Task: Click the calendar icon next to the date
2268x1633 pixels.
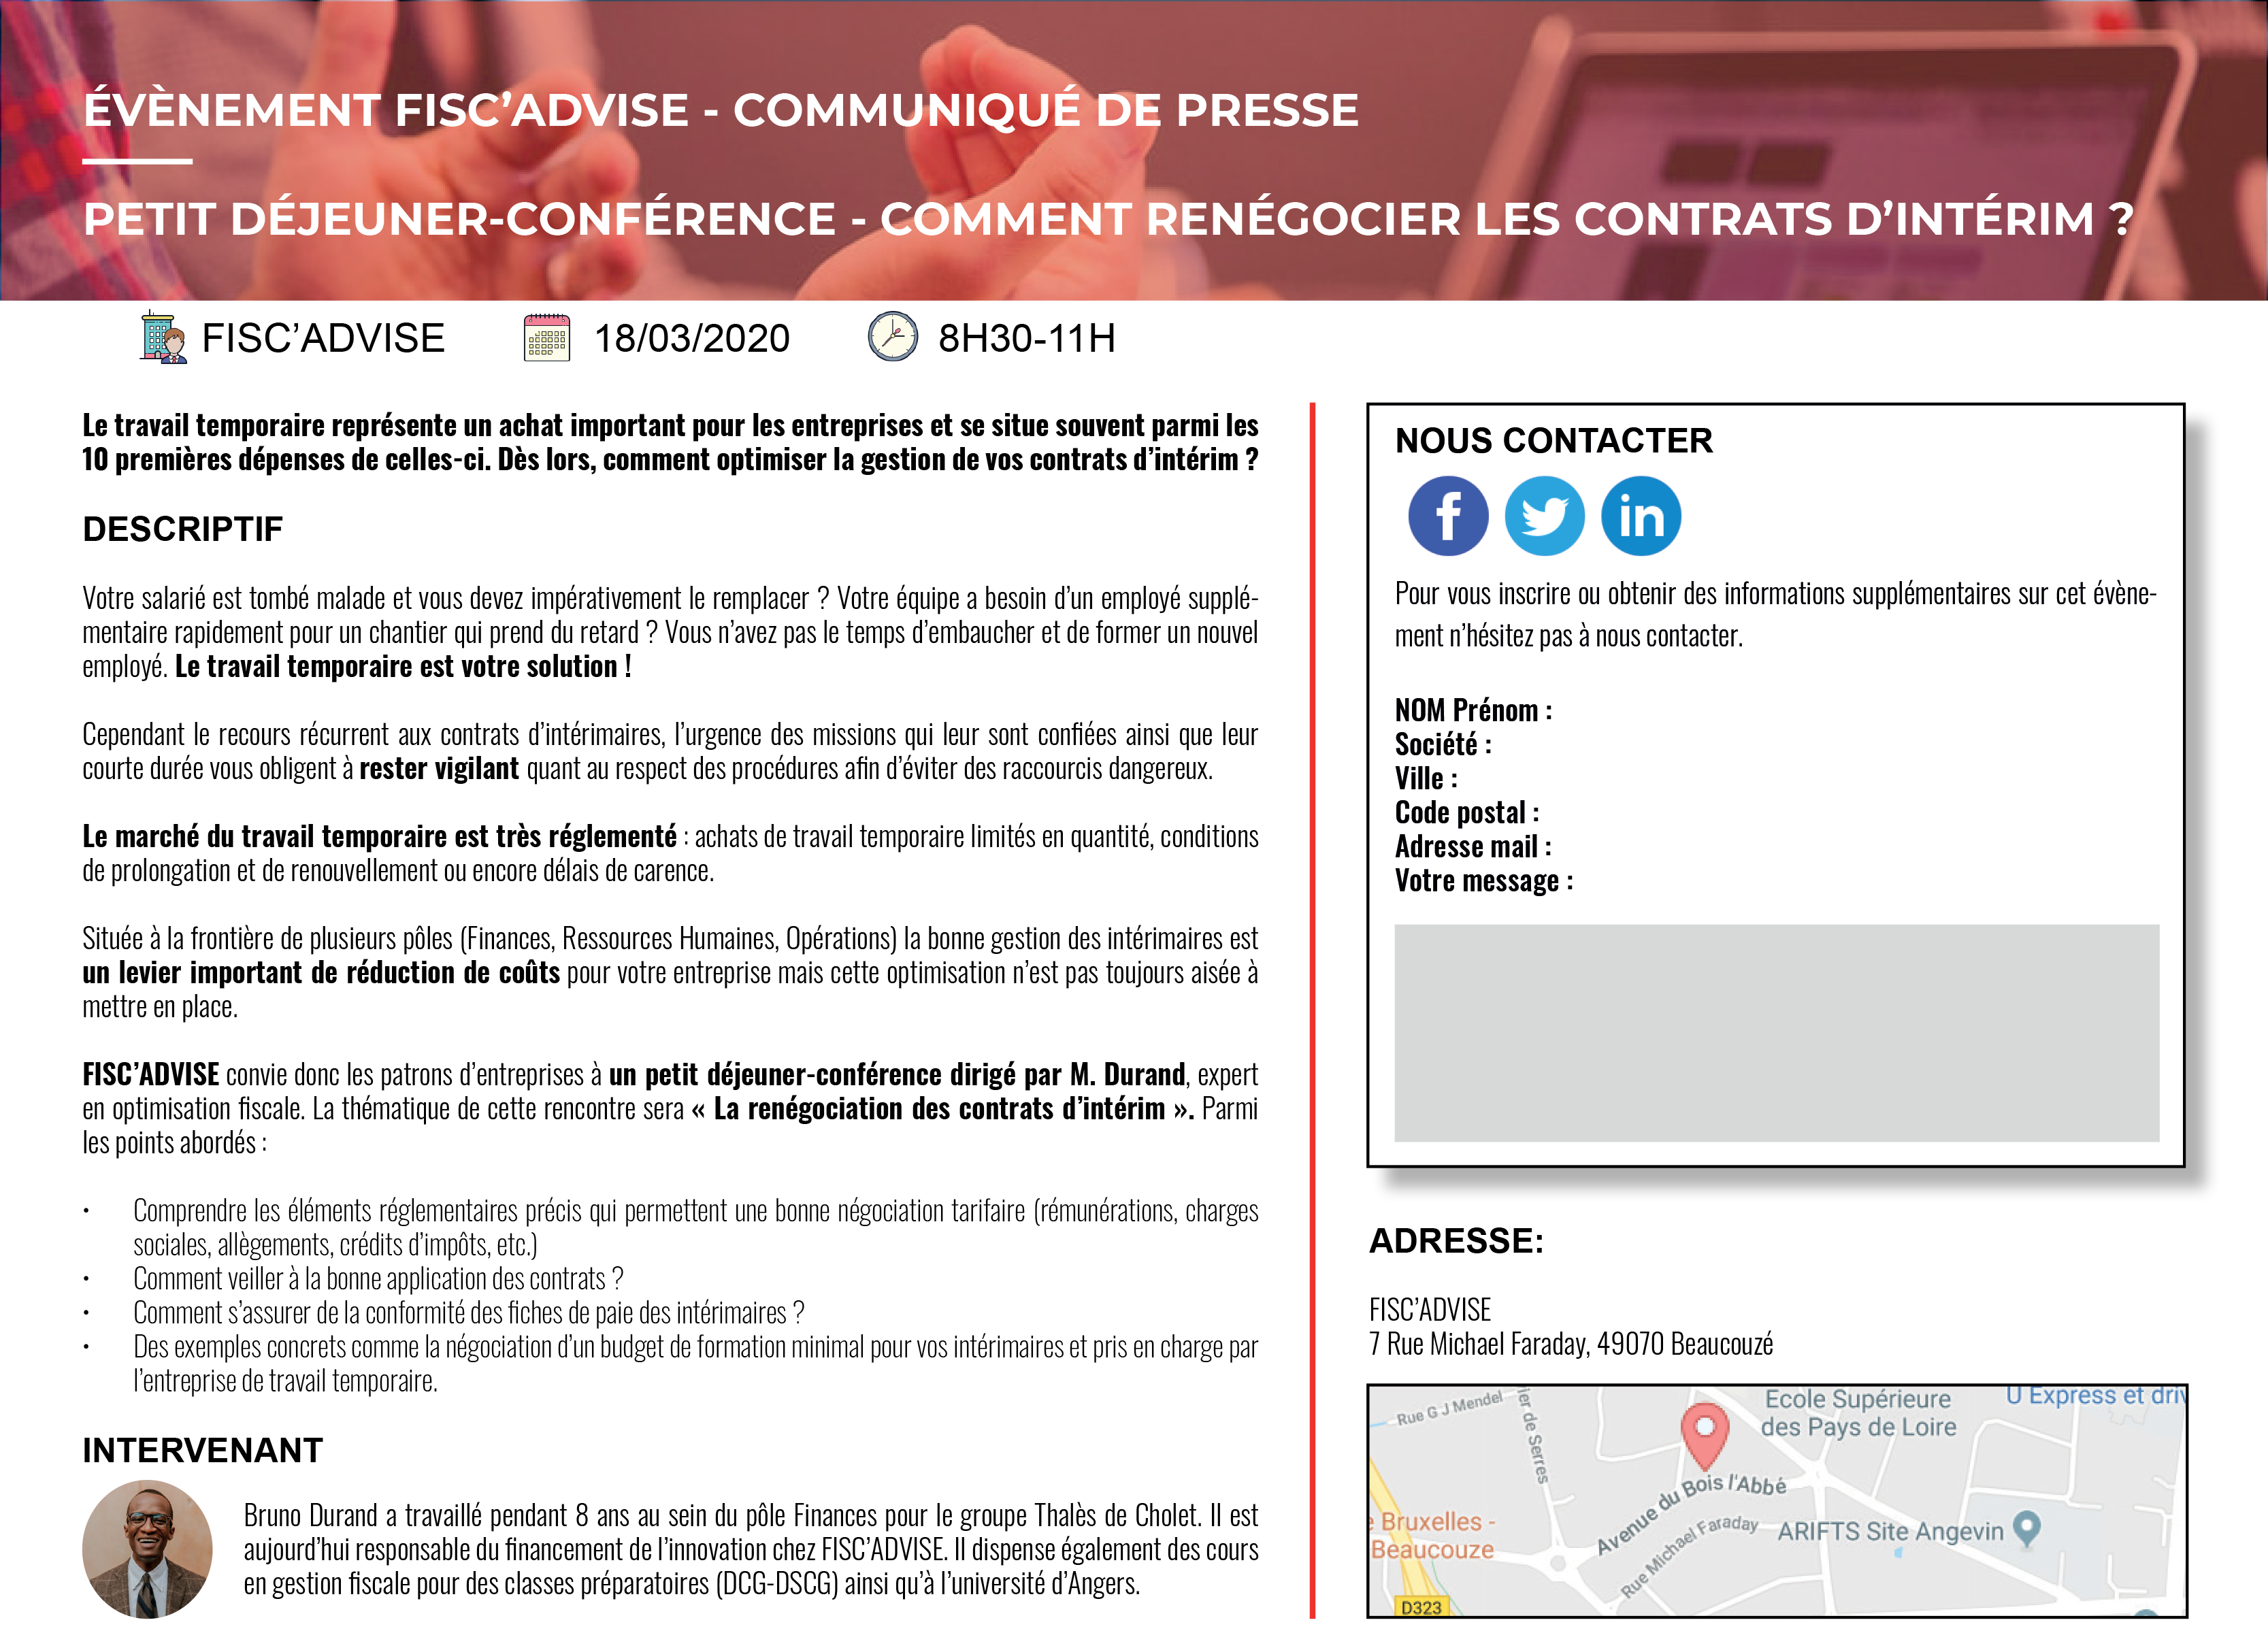Action: click(x=545, y=338)
